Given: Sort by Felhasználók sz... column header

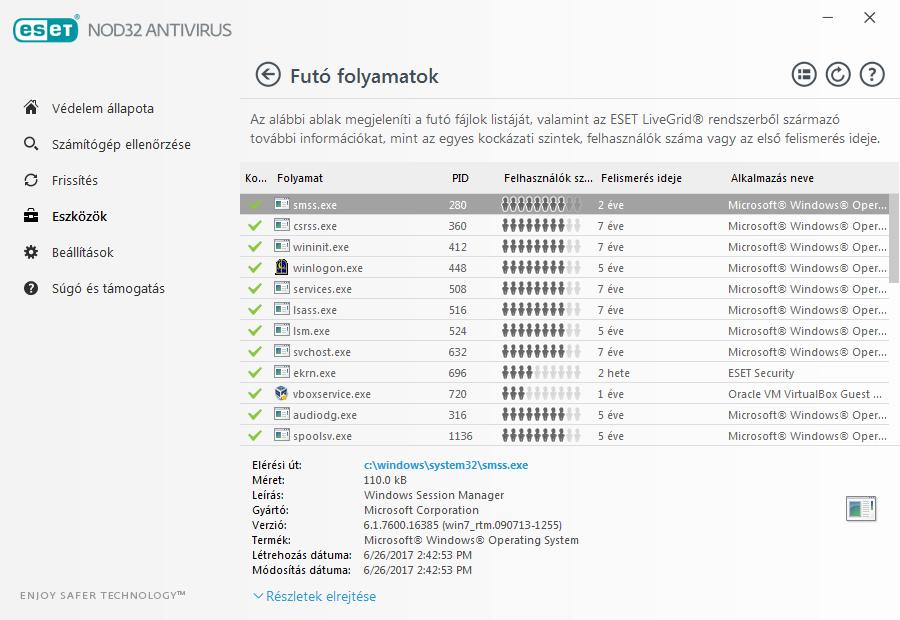Looking at the screenshot, I should 548,178.
